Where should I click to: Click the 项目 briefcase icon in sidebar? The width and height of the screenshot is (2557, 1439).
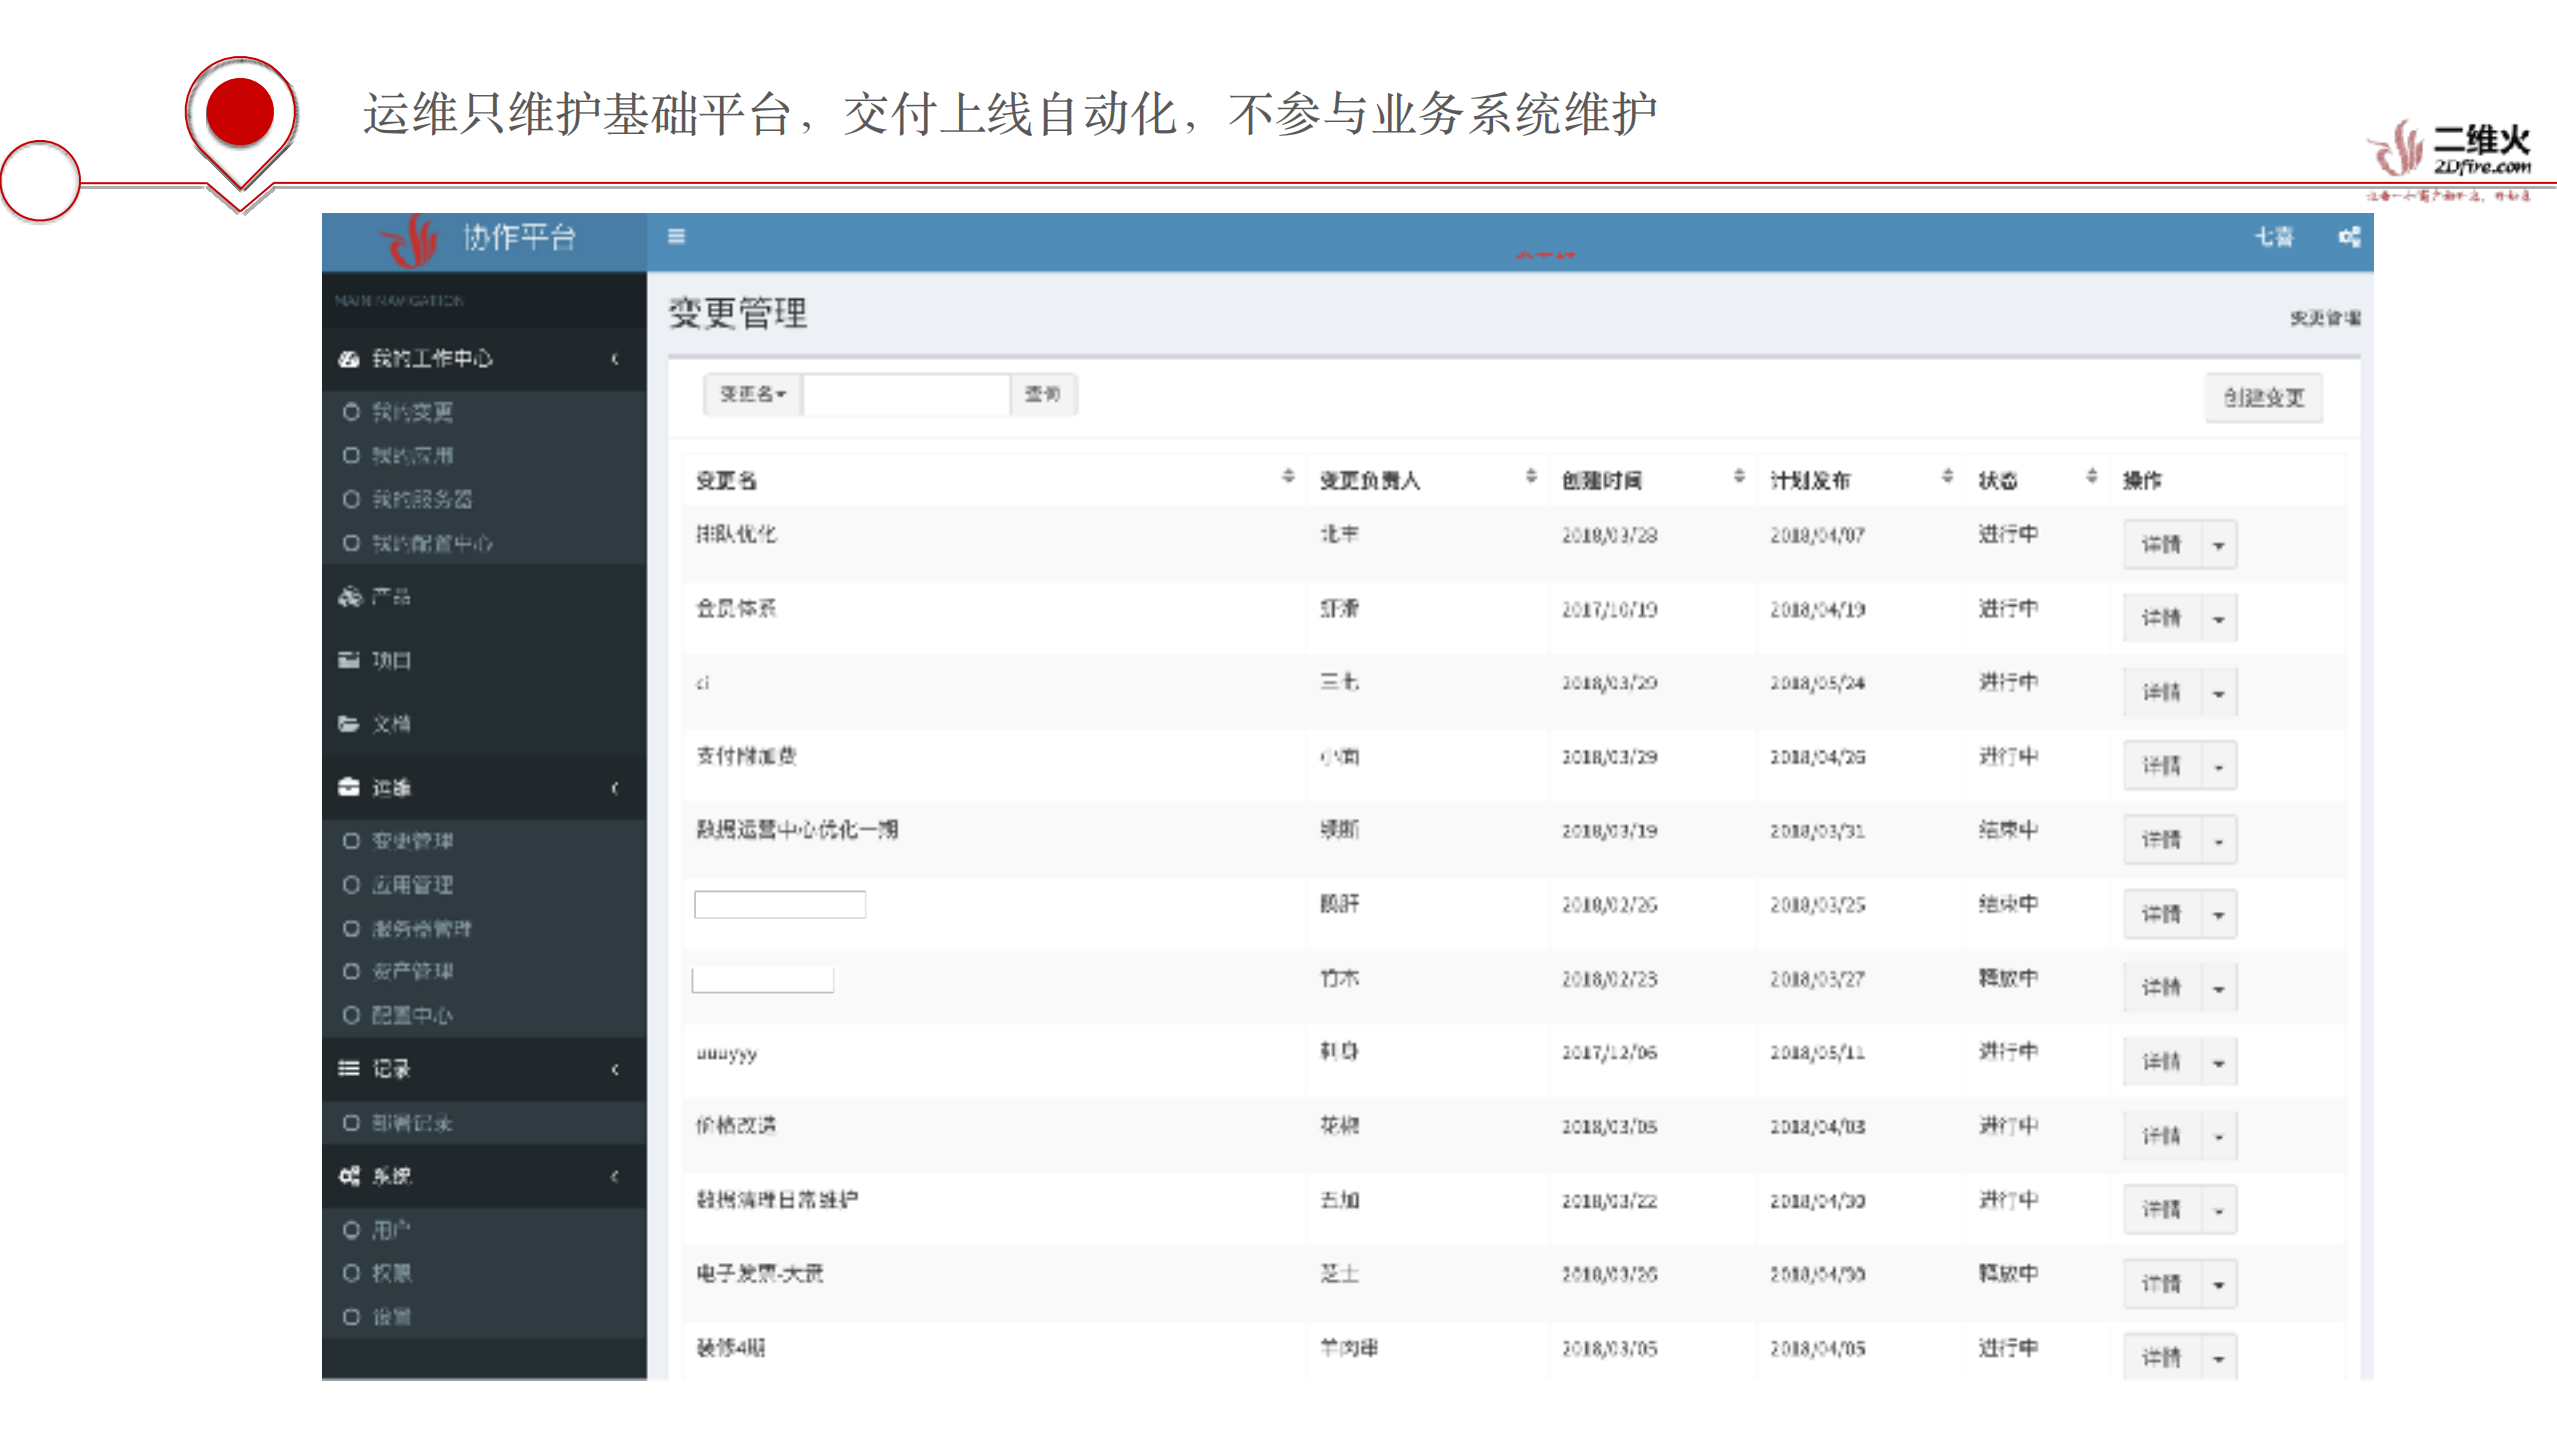(348, 660)
